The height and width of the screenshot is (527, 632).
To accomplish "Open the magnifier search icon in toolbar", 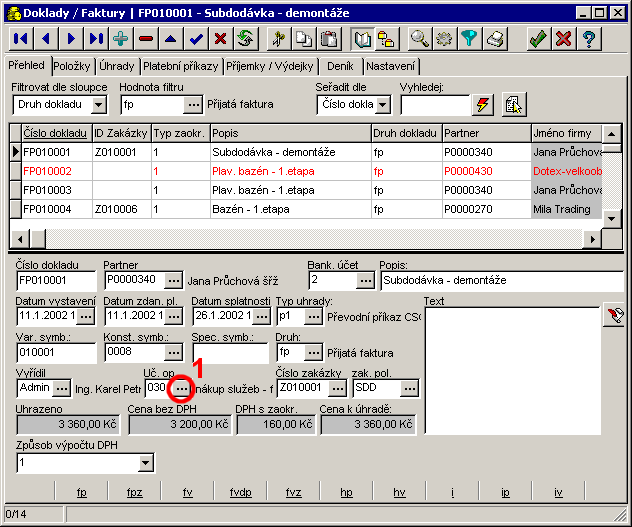I will [420, 39].
